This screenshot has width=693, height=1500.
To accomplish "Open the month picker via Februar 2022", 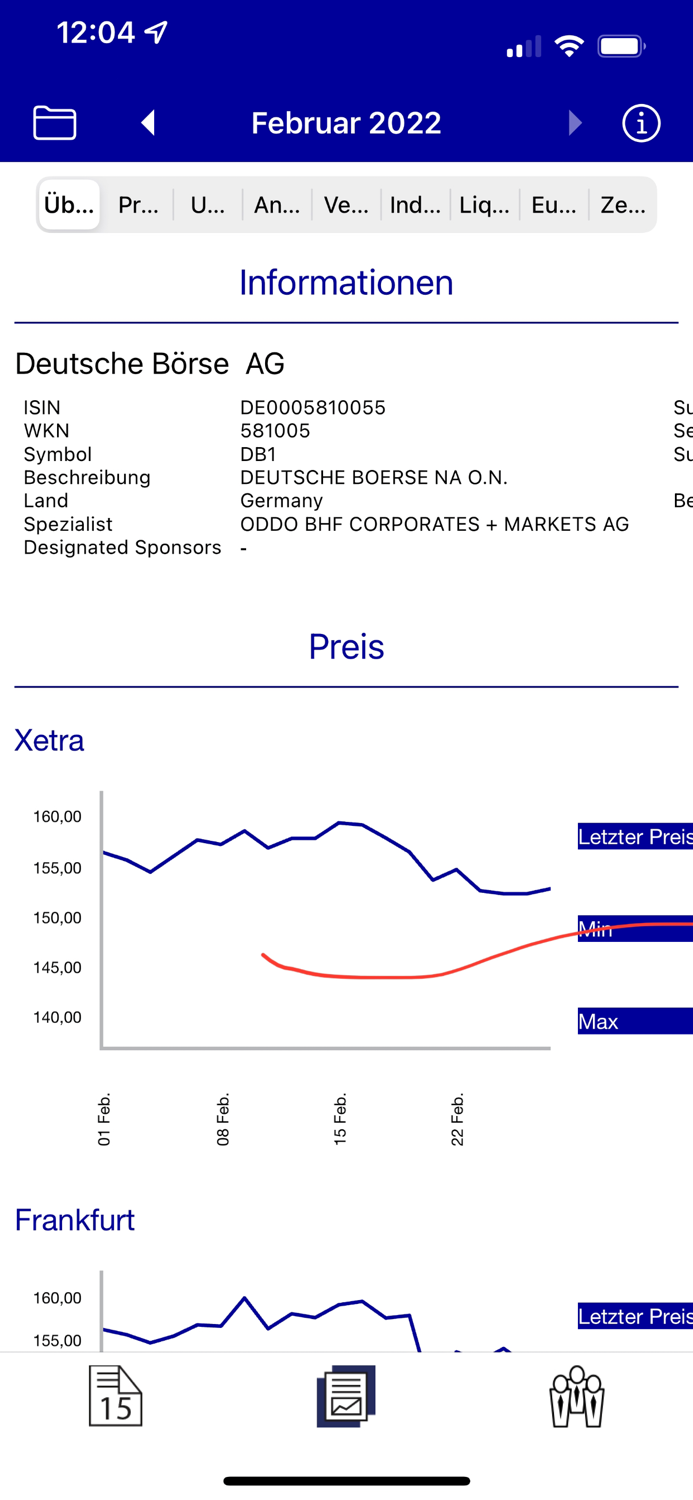I will coord(346,122).
